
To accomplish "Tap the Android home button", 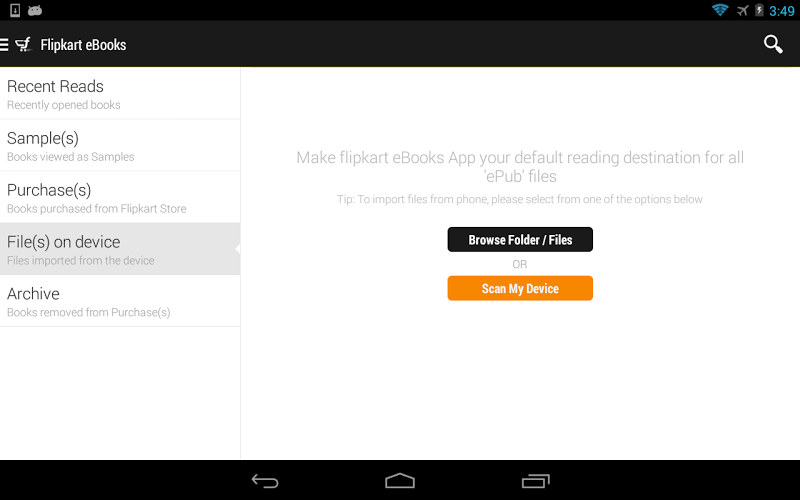I will (x=399, y=481).
